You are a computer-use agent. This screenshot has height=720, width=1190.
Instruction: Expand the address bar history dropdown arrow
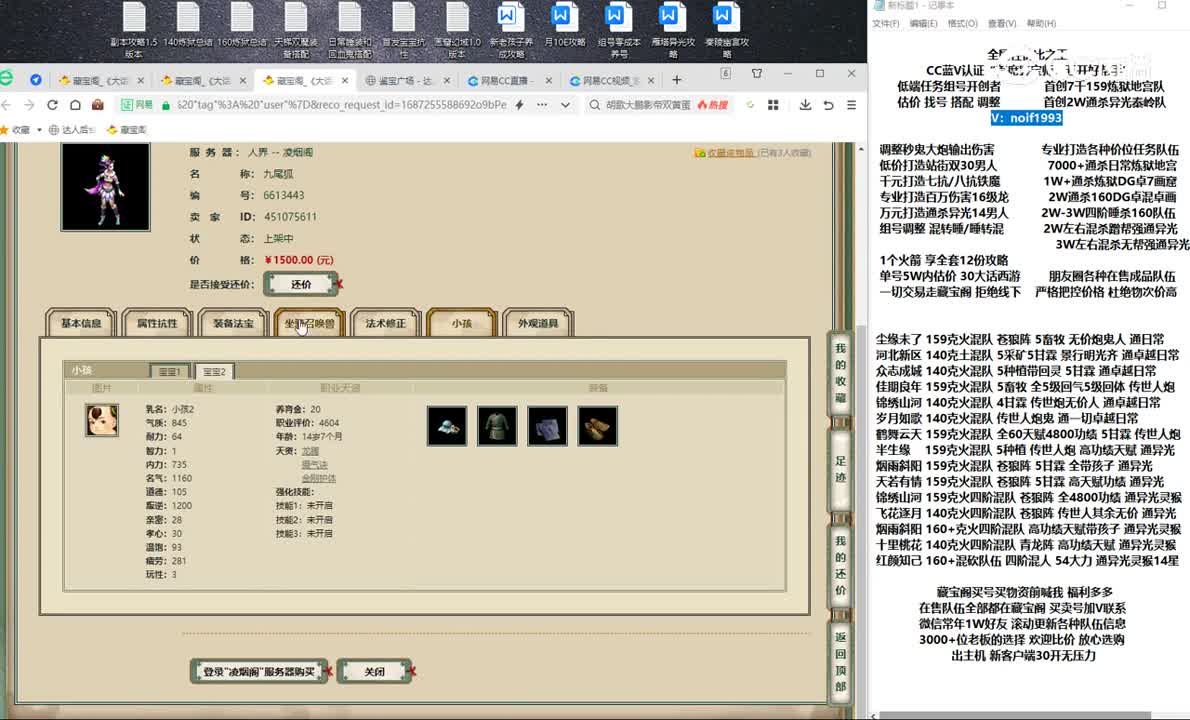(x=565, y=105)
